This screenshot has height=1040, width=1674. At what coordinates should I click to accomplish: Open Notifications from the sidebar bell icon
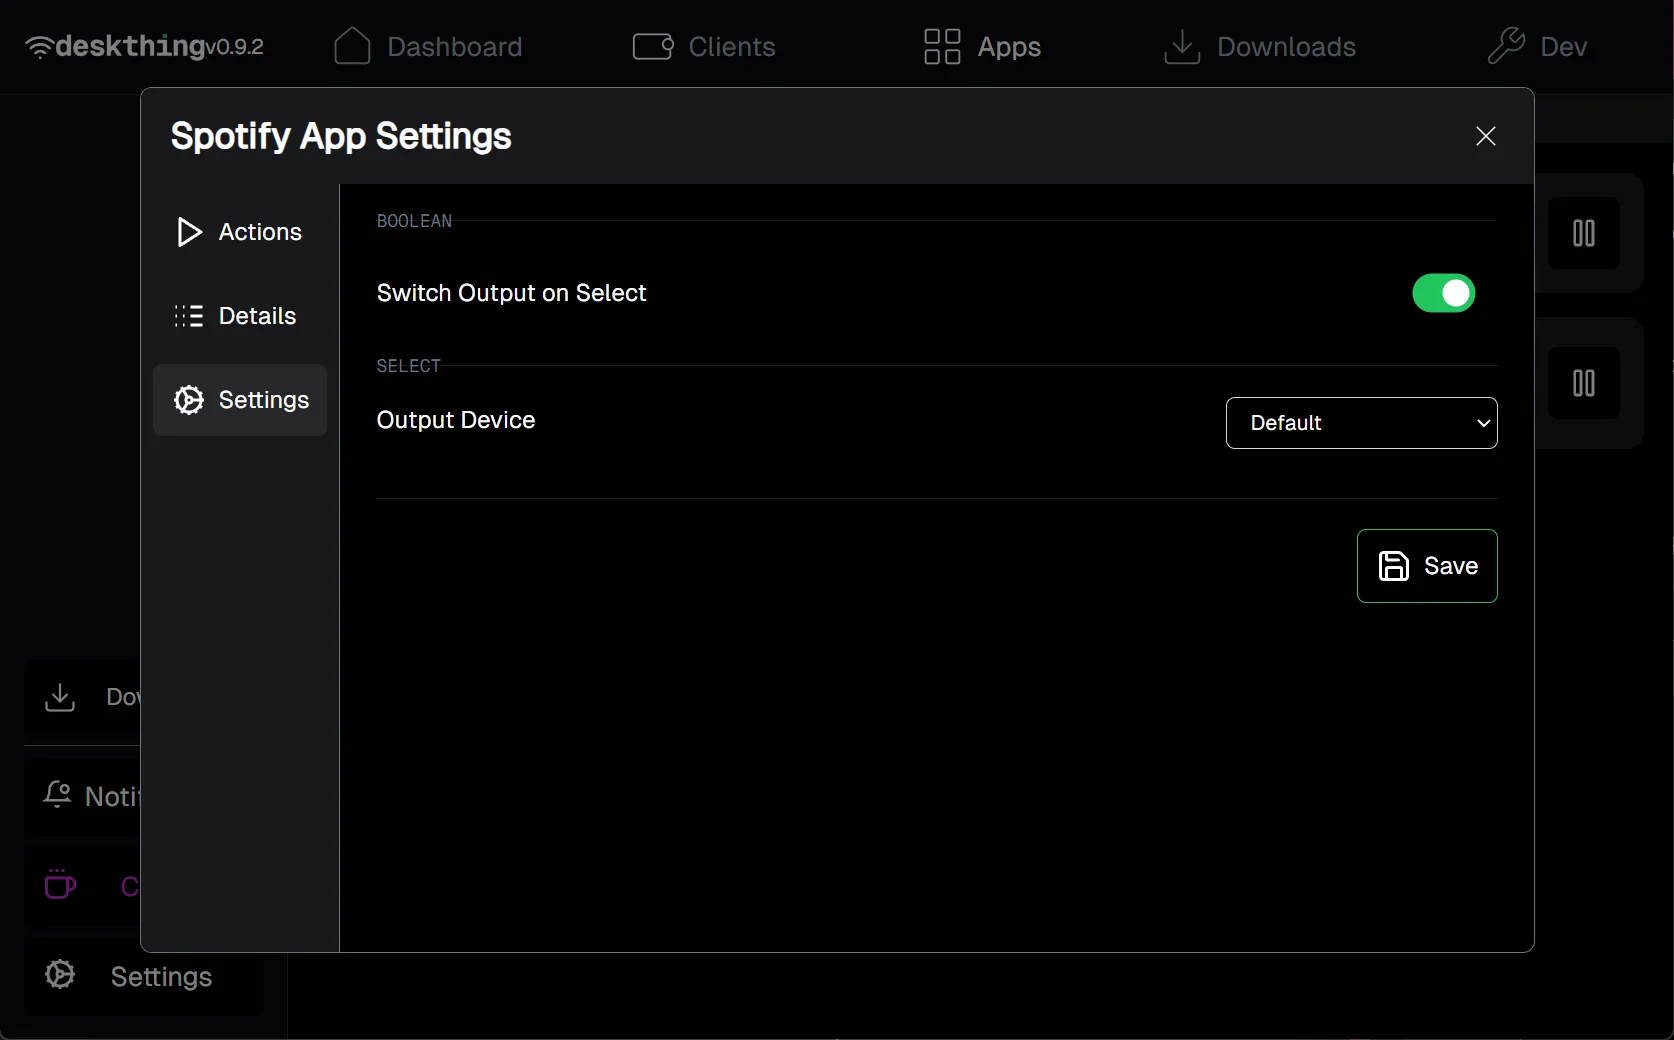coord(58,795)
